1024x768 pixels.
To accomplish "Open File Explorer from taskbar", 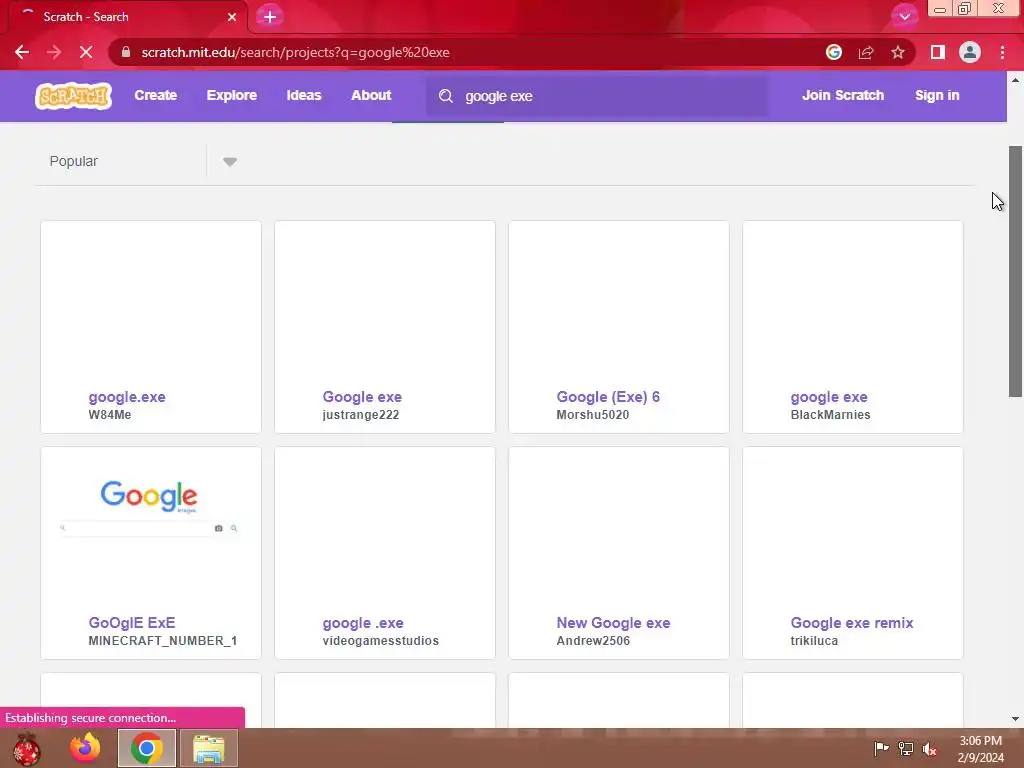I will coord(208,748).
